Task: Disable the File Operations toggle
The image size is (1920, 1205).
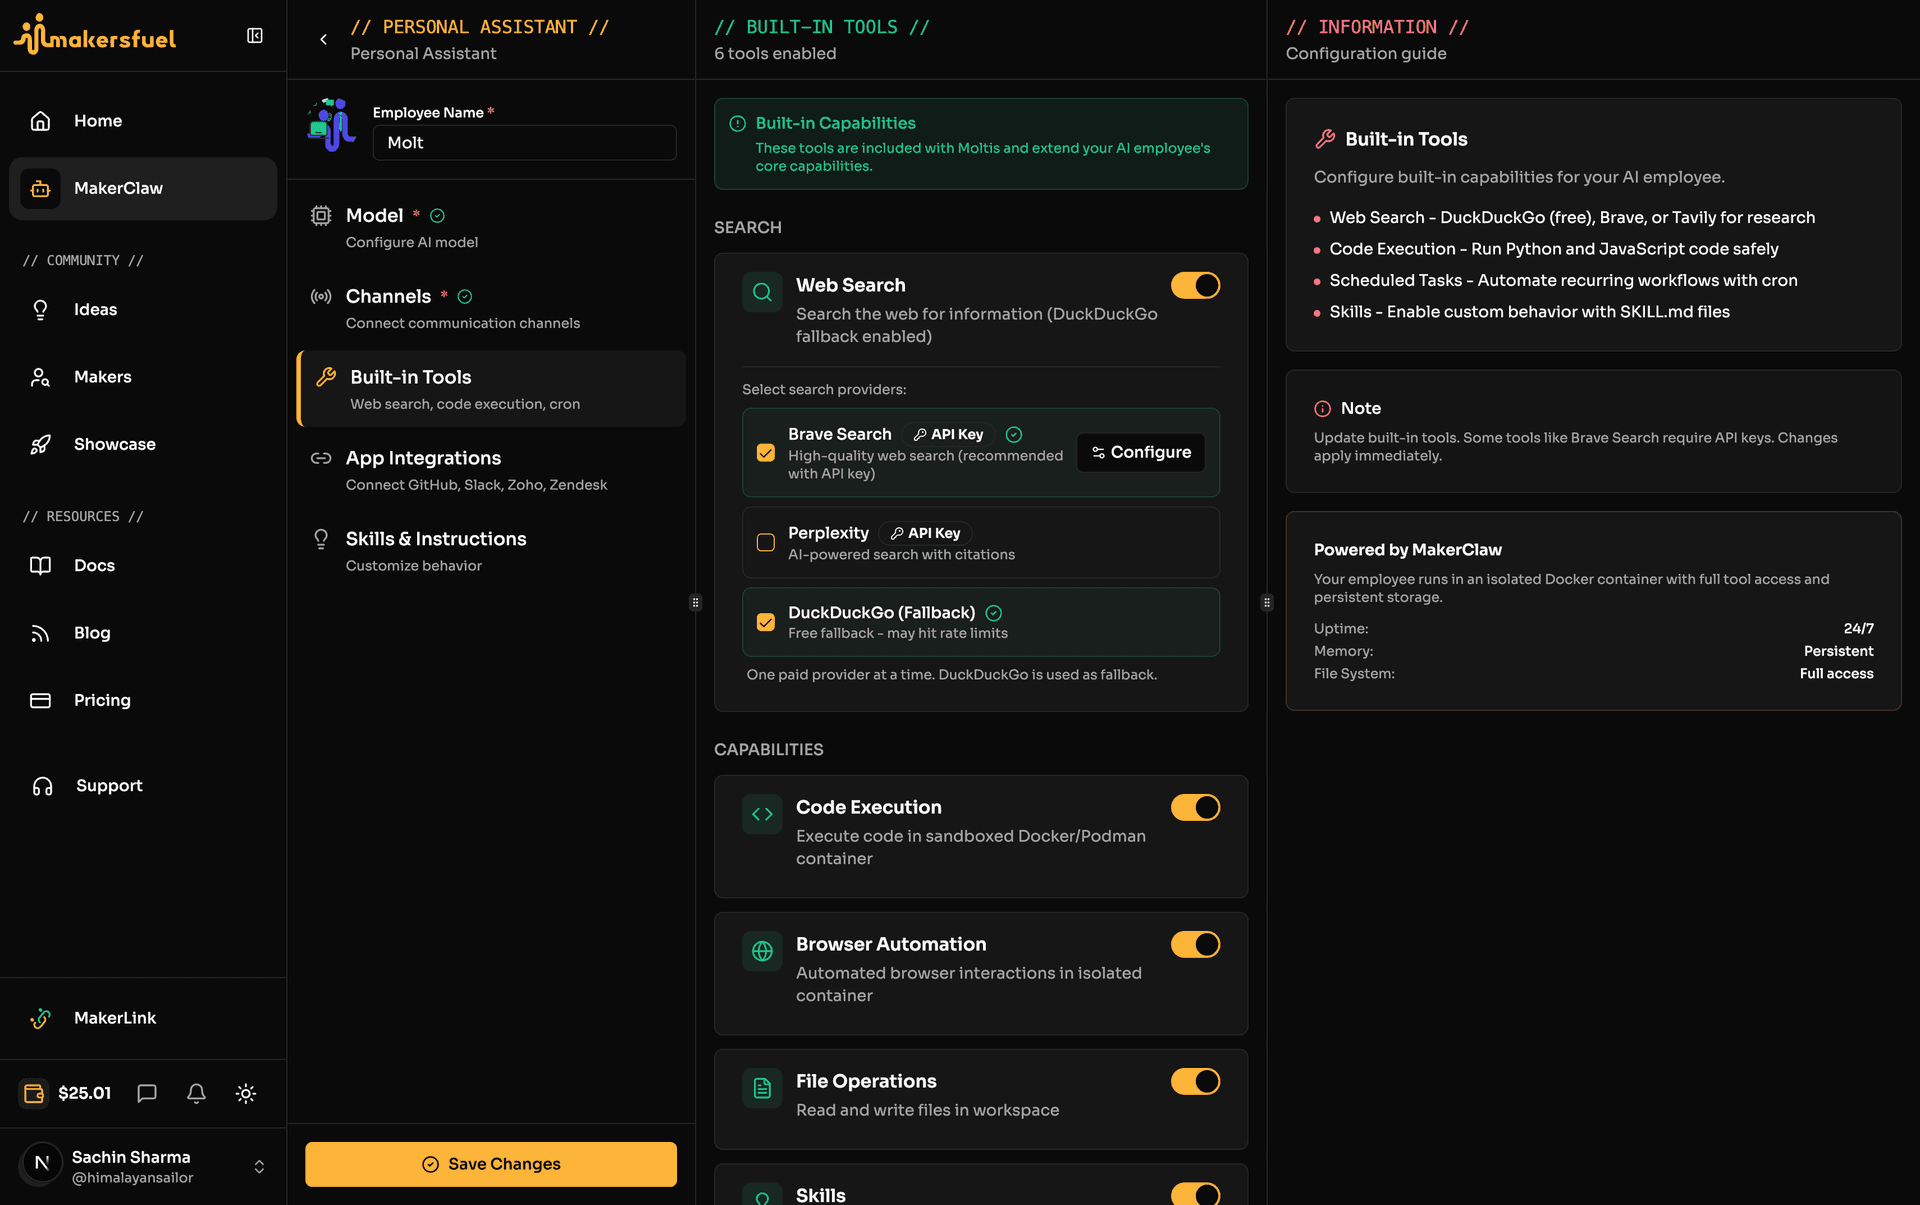Action: 1196,1082
